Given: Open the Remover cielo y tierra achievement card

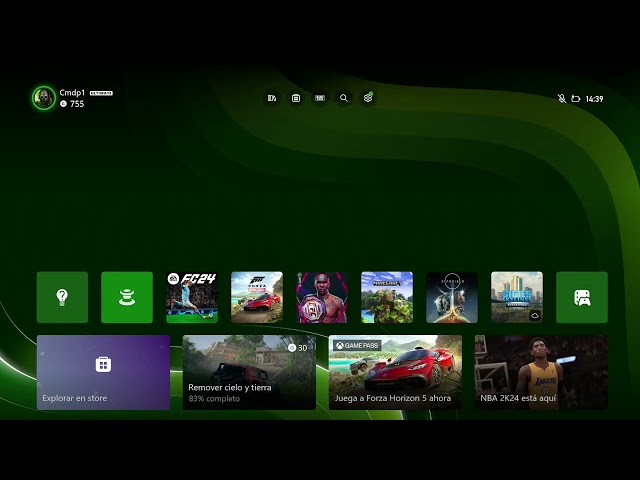Looking at the screenshot, I should (x=249, y=372).
